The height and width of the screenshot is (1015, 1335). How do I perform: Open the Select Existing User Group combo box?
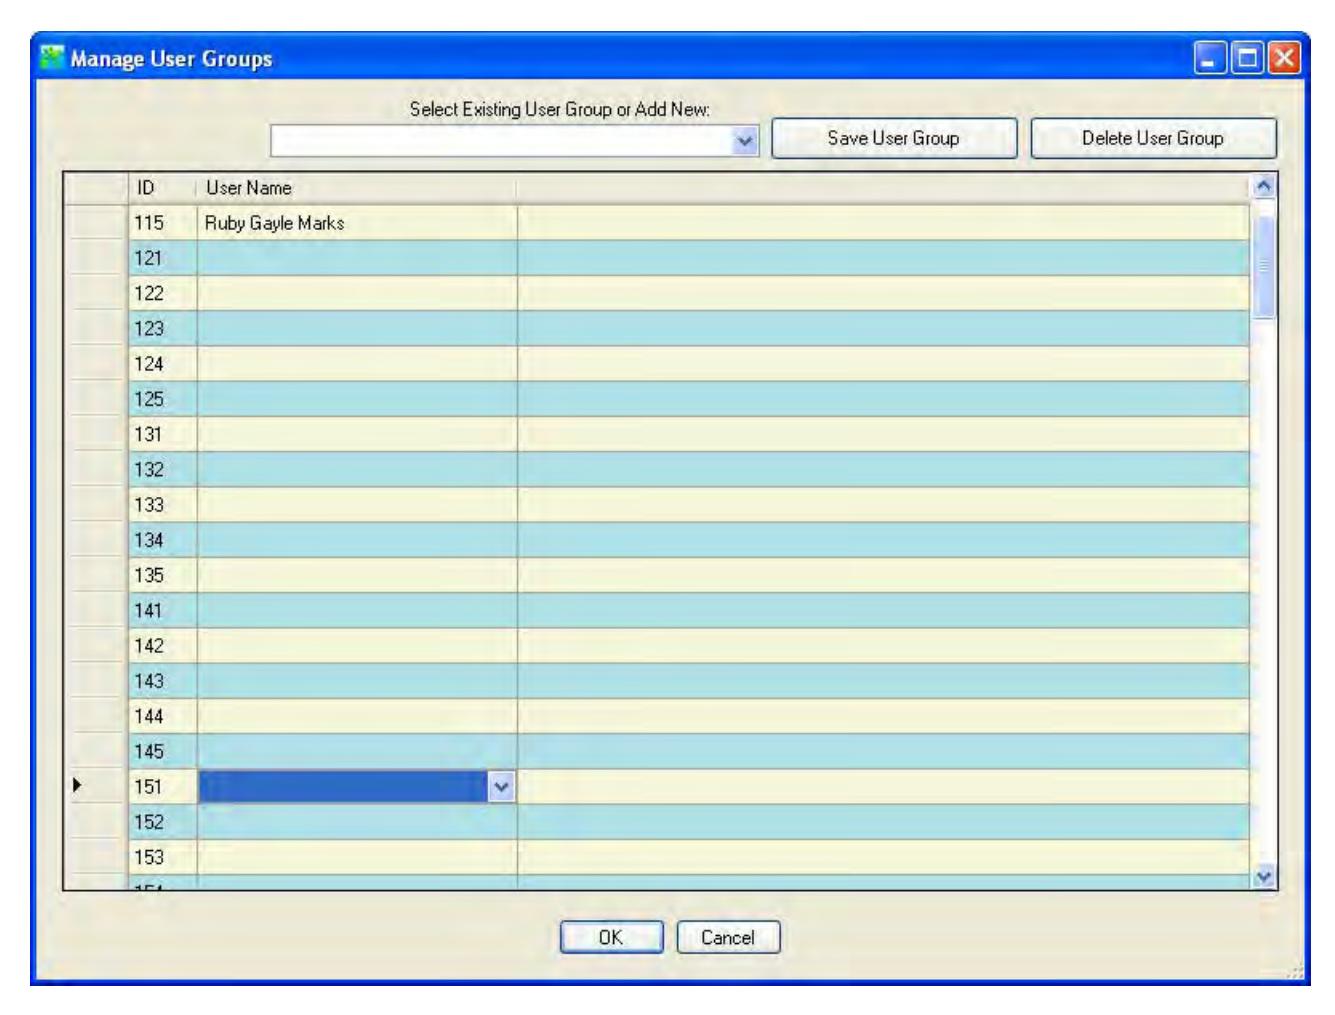pyautogui.click(x=745, y=141)
